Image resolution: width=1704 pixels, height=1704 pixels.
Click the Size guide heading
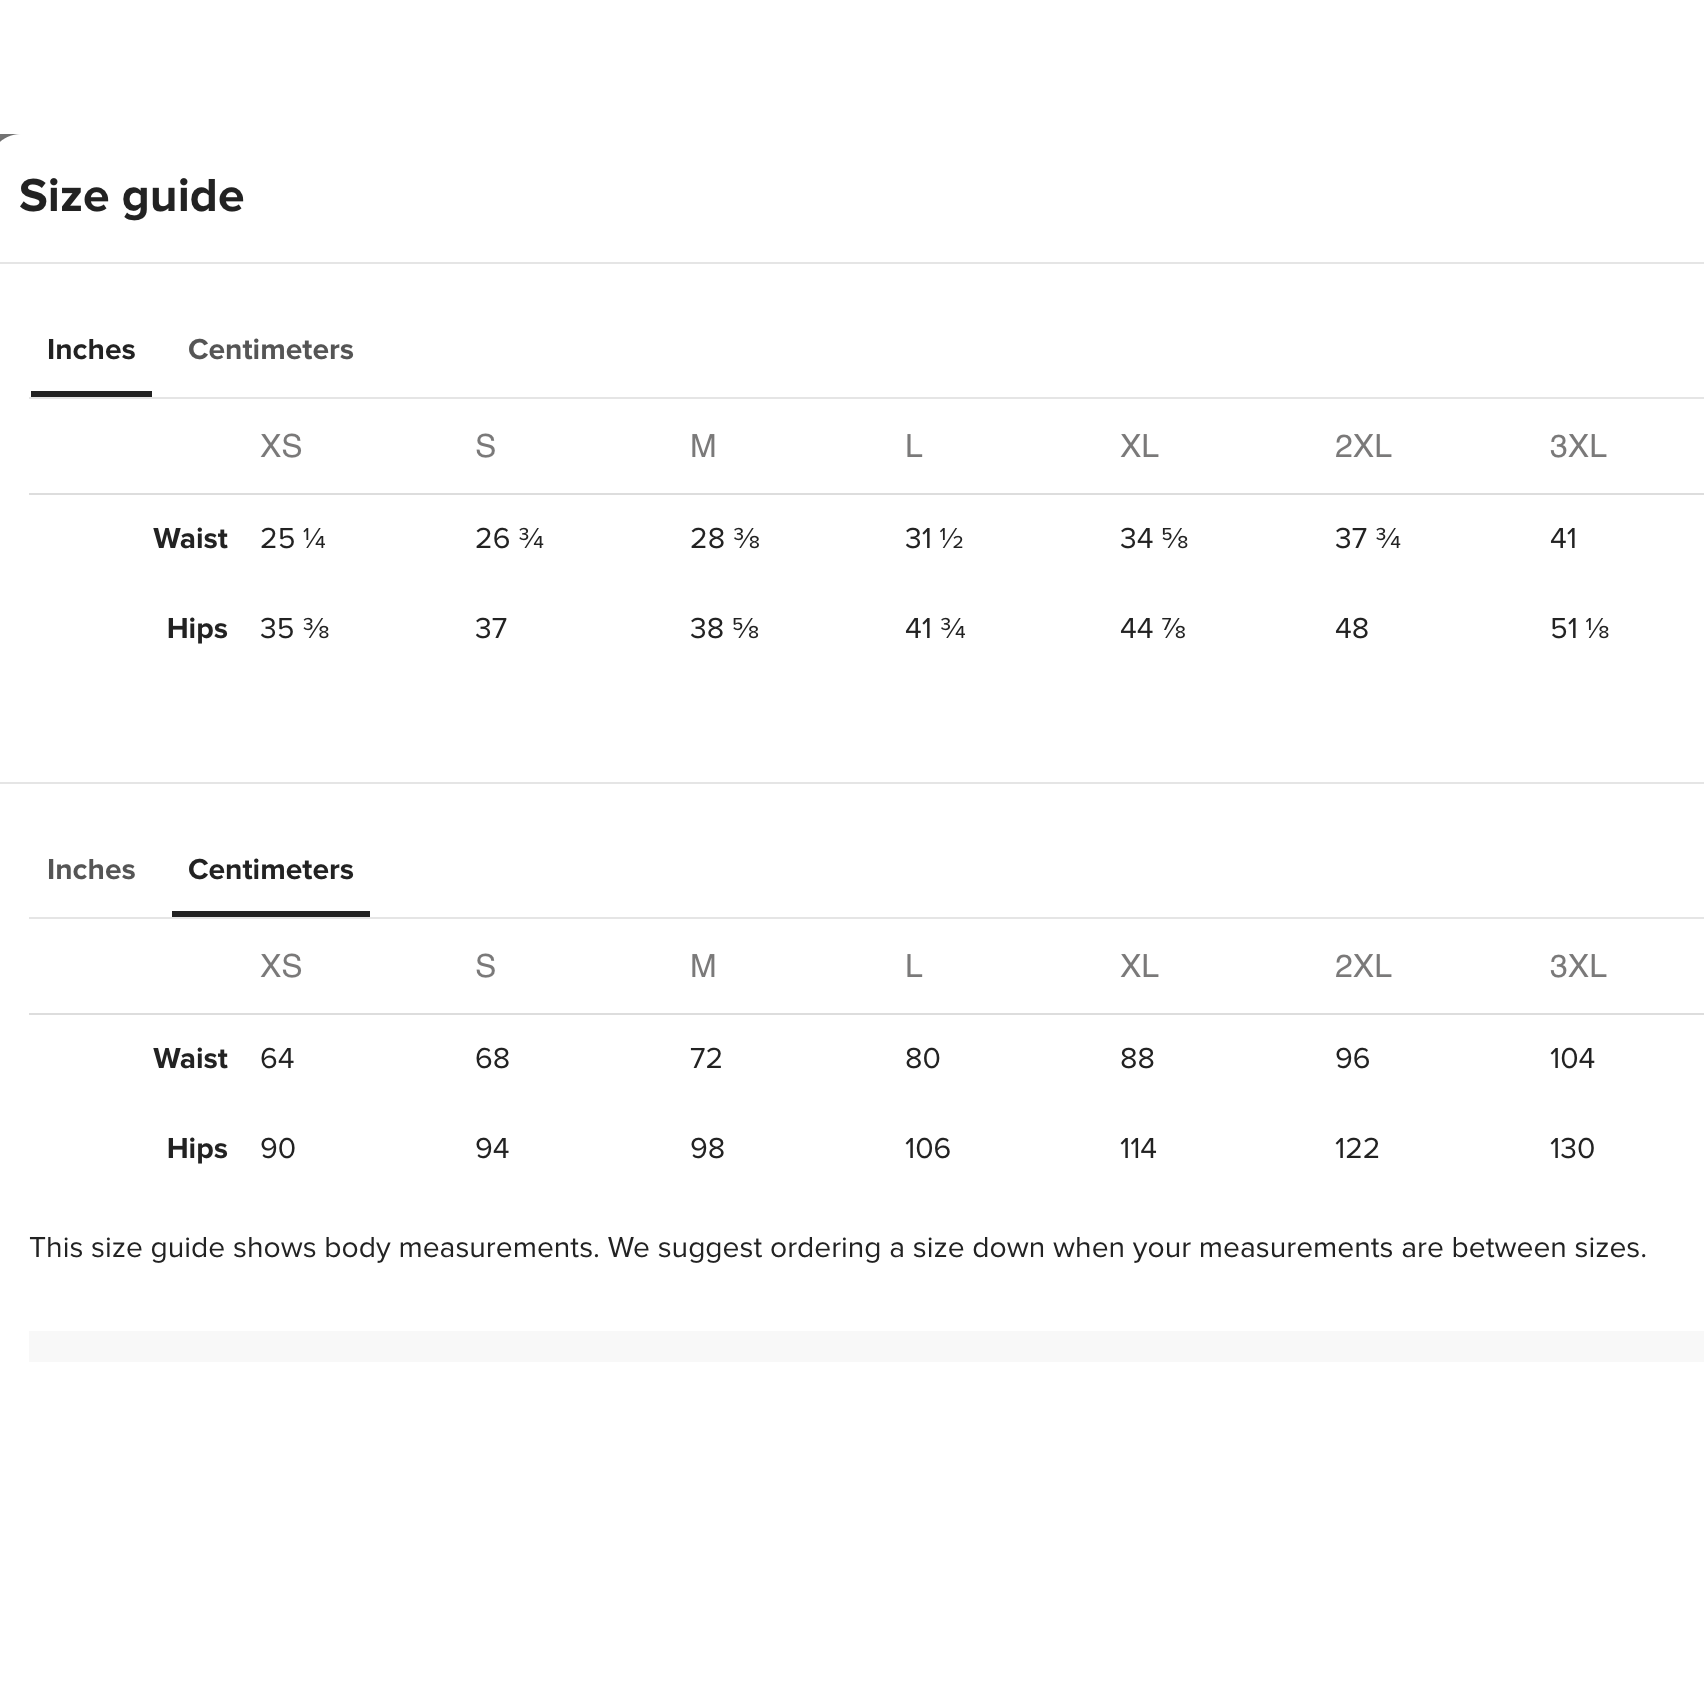click(x=131, y=196)
